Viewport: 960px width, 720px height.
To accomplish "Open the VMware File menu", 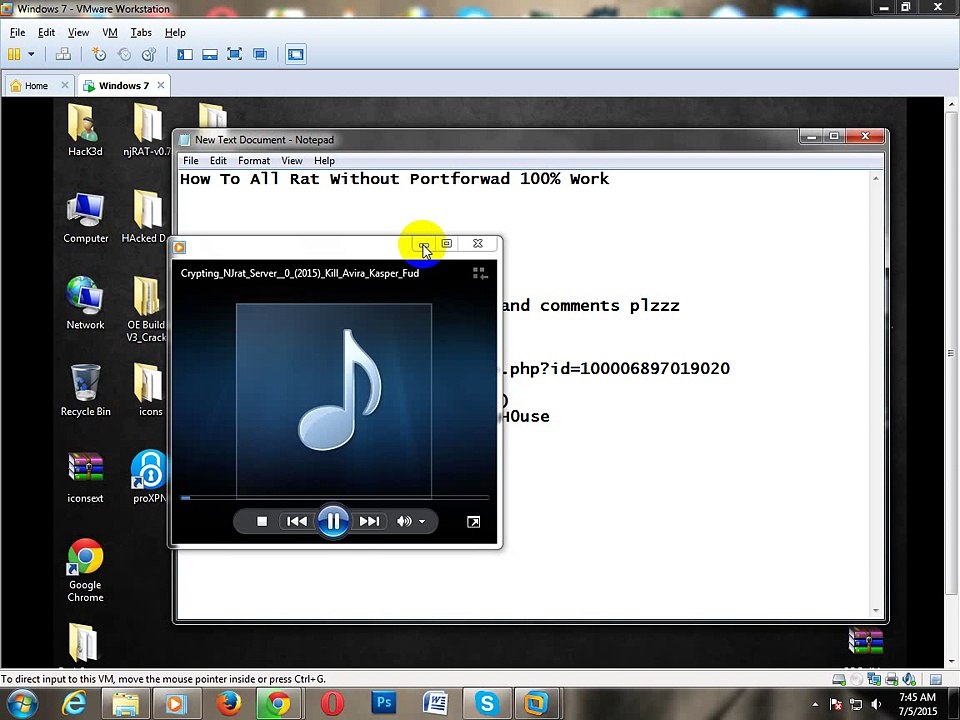I will 17,32.
